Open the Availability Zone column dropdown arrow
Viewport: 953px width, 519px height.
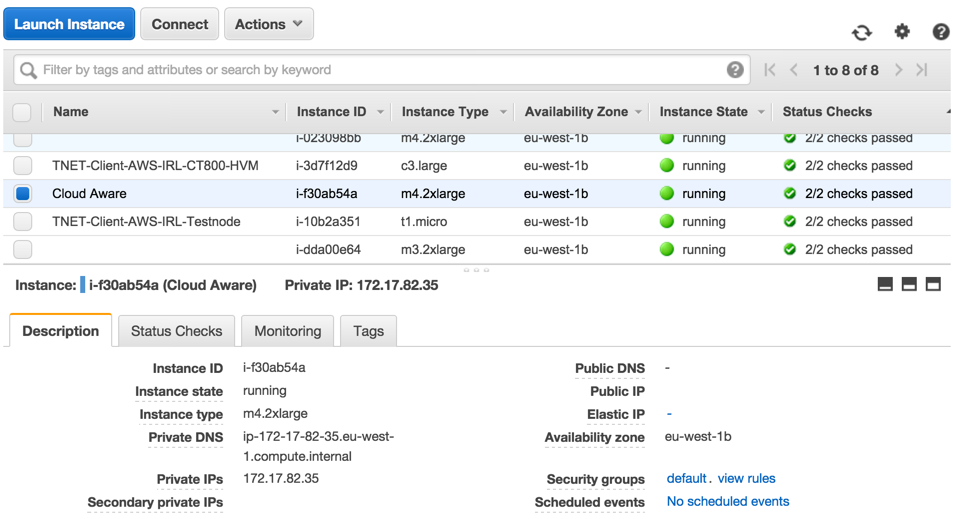coord(639,112)
